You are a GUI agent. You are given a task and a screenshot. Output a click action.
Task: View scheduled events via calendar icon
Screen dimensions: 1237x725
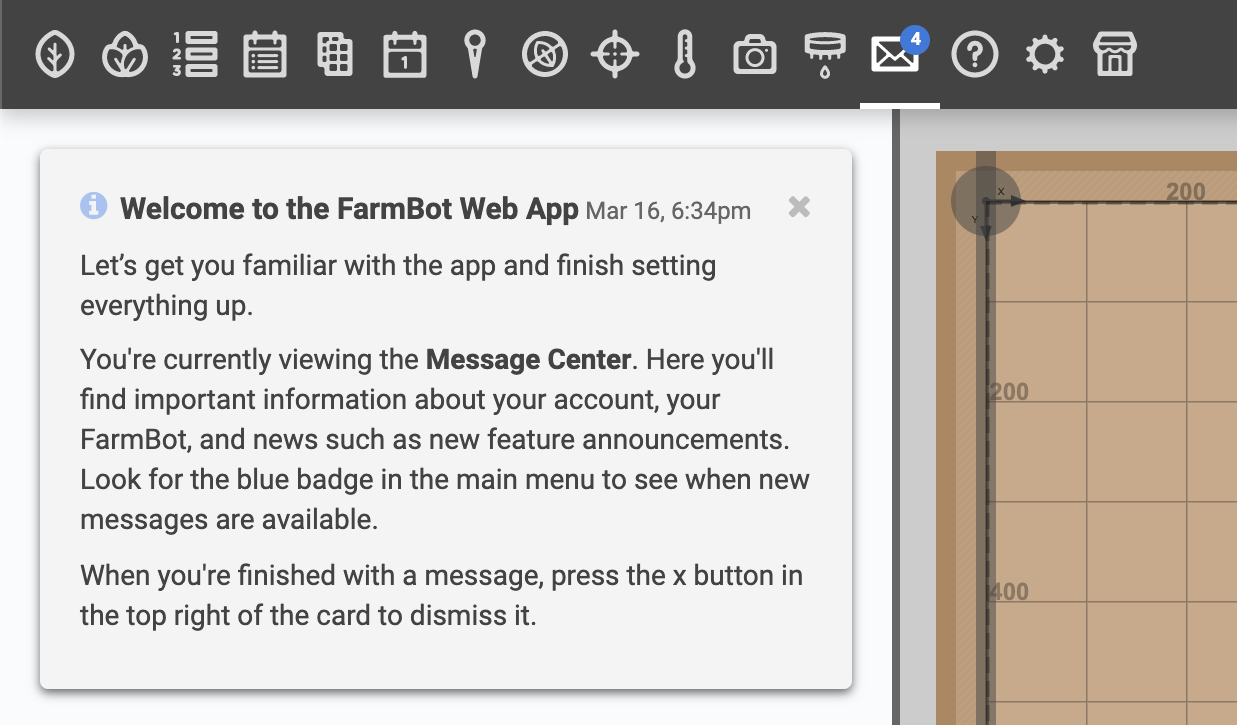point(405,55)
